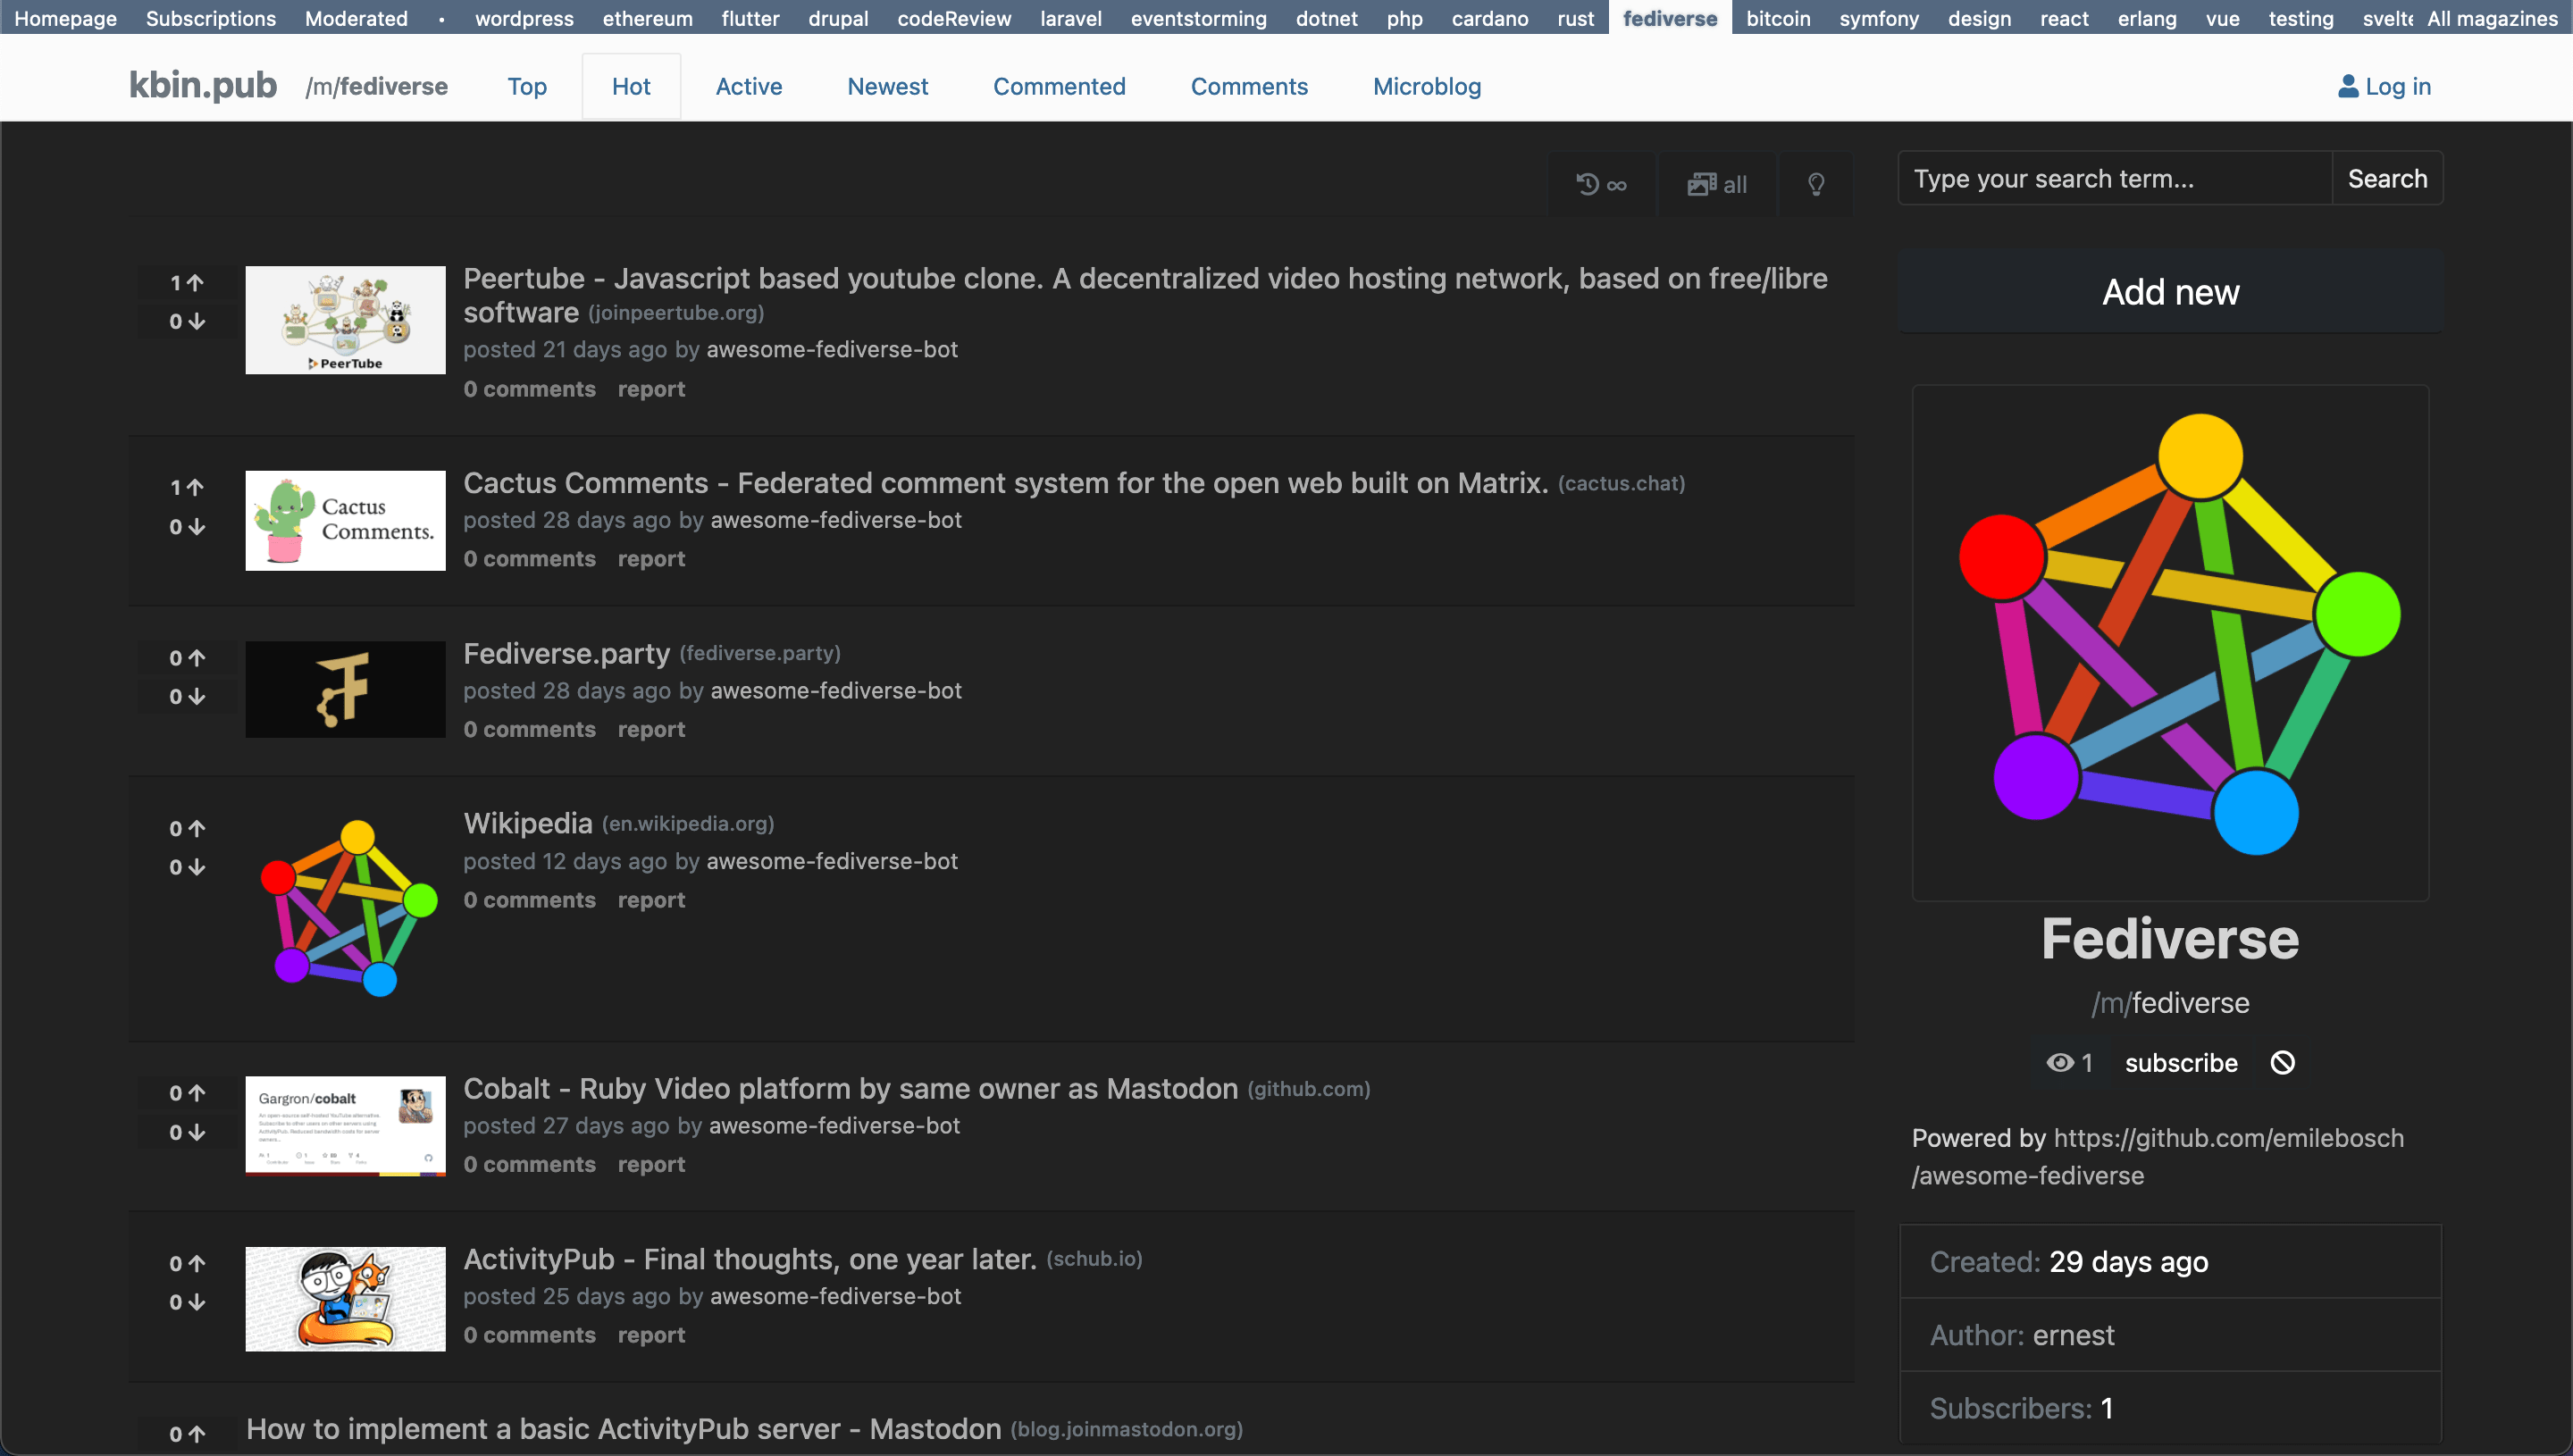Open the time range infinity dropdown

(x=1601, y=184)
